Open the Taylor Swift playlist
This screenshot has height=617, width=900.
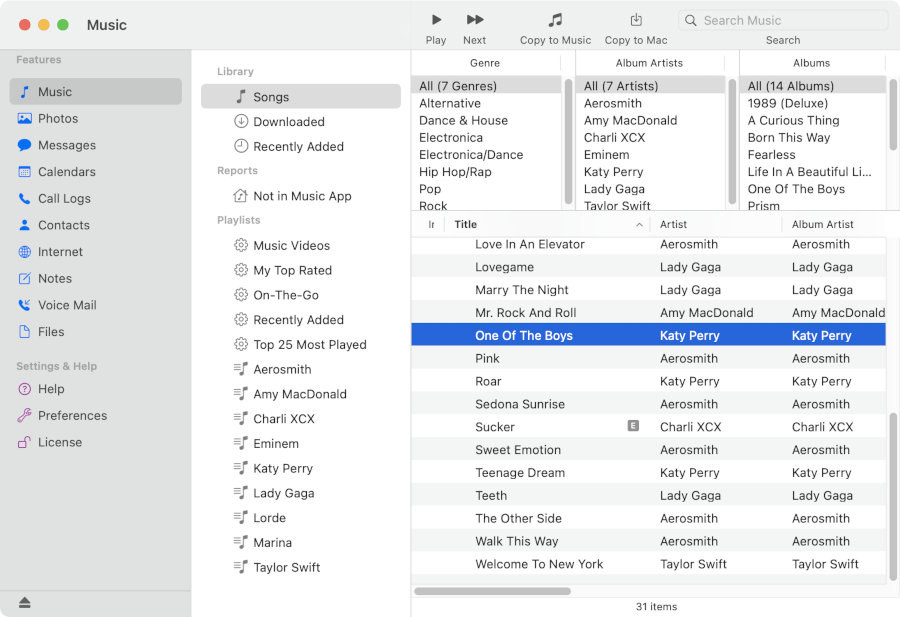click(301, 567)
